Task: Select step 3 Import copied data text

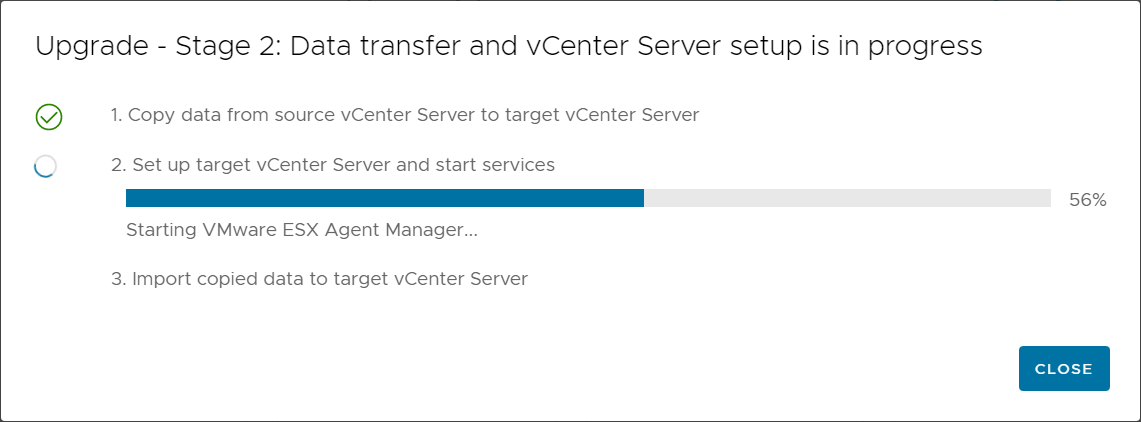Action: coord(319,279)
